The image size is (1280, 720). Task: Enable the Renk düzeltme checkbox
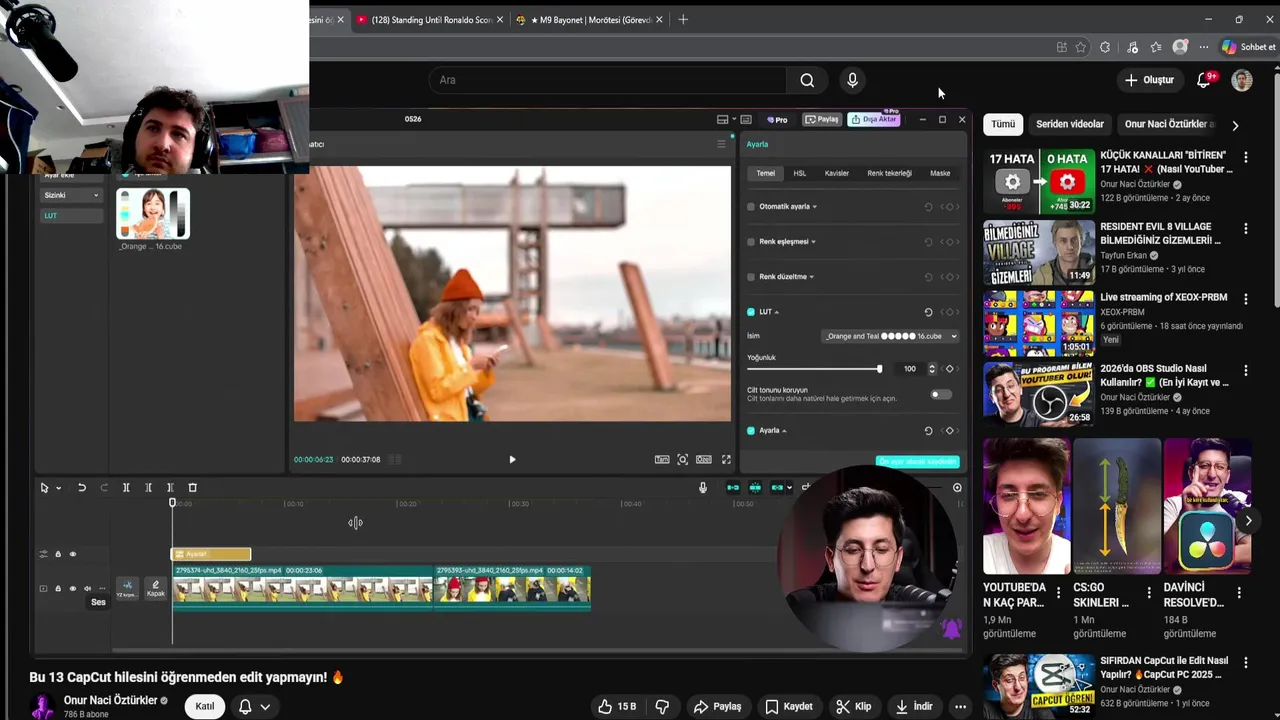click(751, 277)
